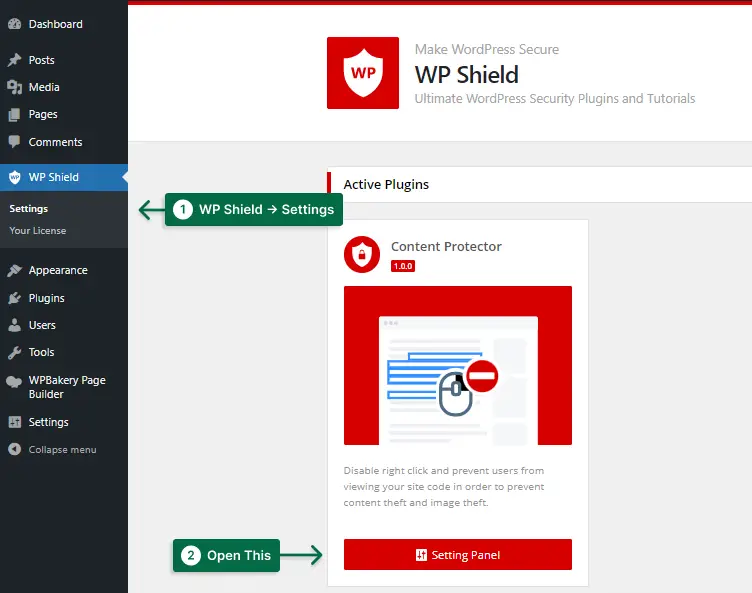Select Tools in the sidebar
This screenshot has width=752, height=593.
64,352
